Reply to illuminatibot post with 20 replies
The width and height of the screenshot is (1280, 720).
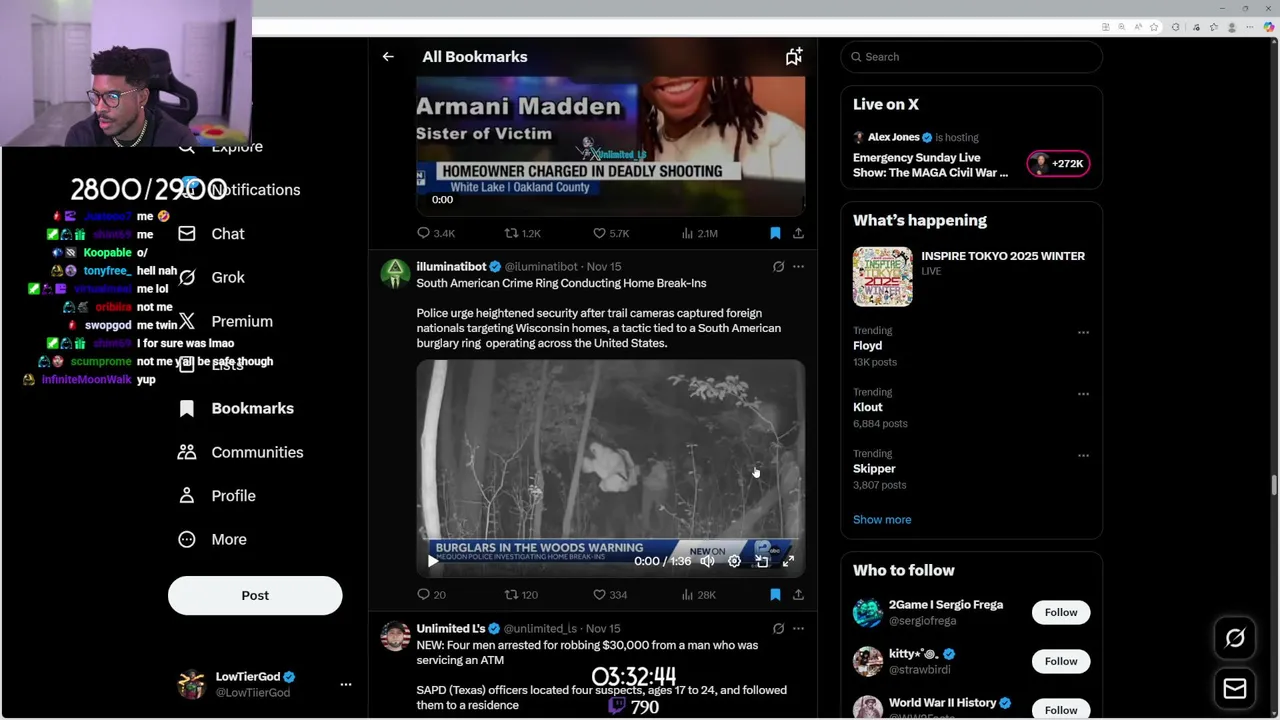click(431, 595)
